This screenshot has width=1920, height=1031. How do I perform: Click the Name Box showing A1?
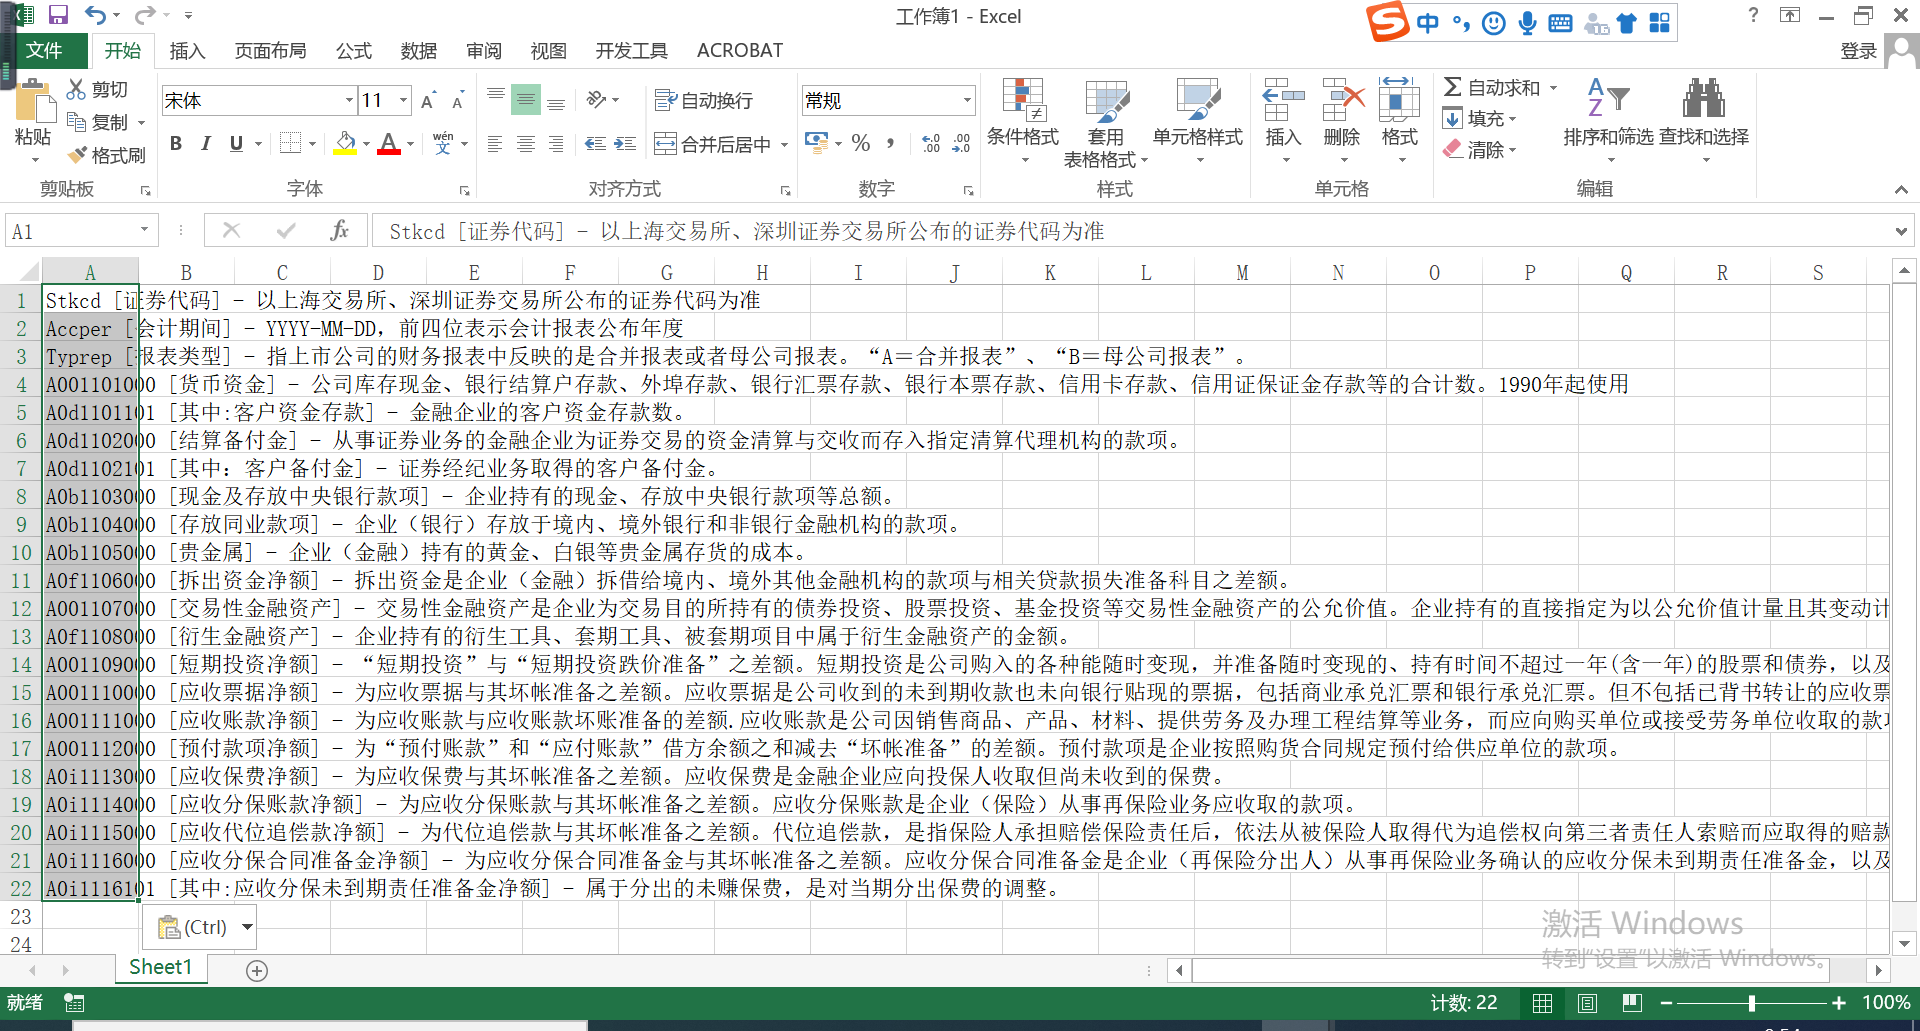[x=73, y=231]
